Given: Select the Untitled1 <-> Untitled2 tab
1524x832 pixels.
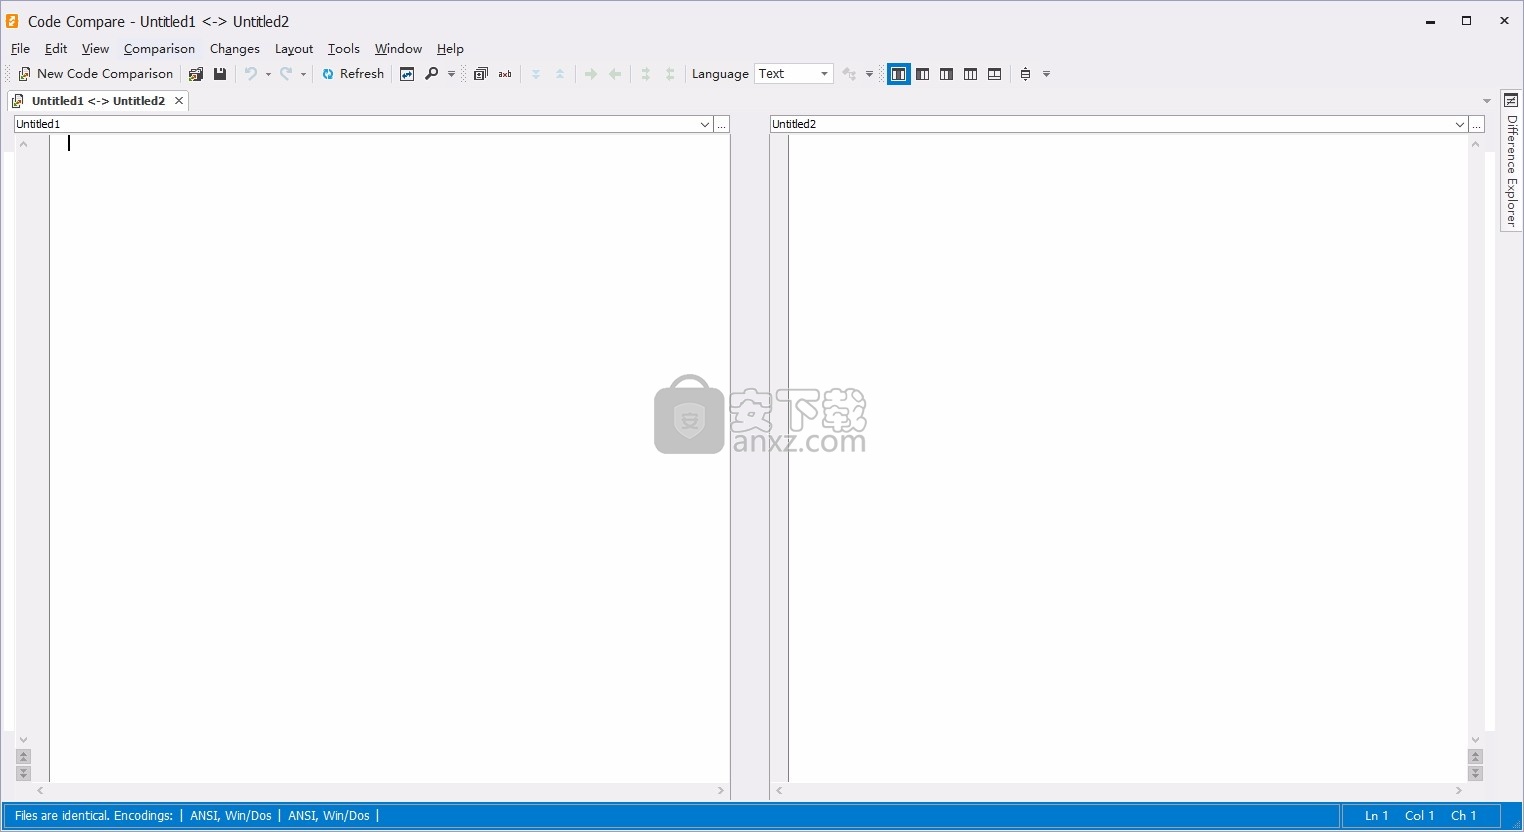Looking at the screenshot, I should pyautogui.click(x=97, y=101).
